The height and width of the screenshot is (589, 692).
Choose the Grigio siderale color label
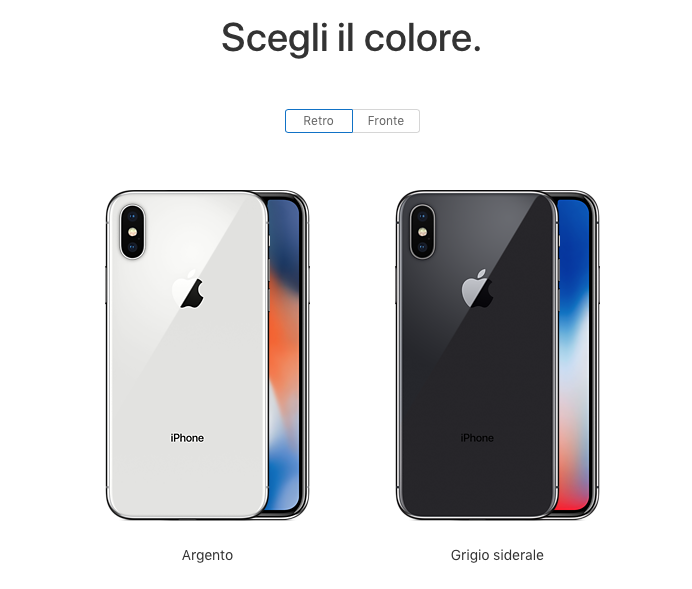click(497, 555)
